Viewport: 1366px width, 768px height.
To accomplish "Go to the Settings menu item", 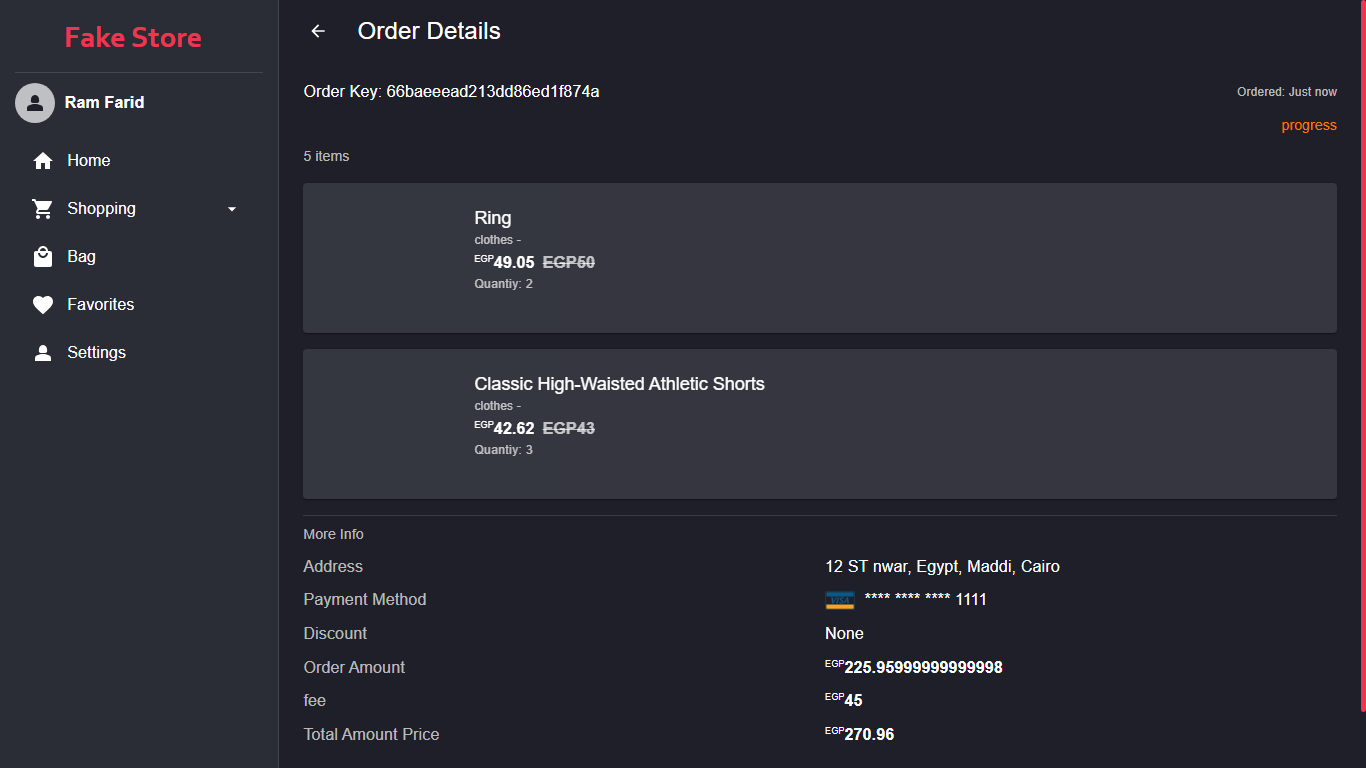I will (x=96, y=353).
